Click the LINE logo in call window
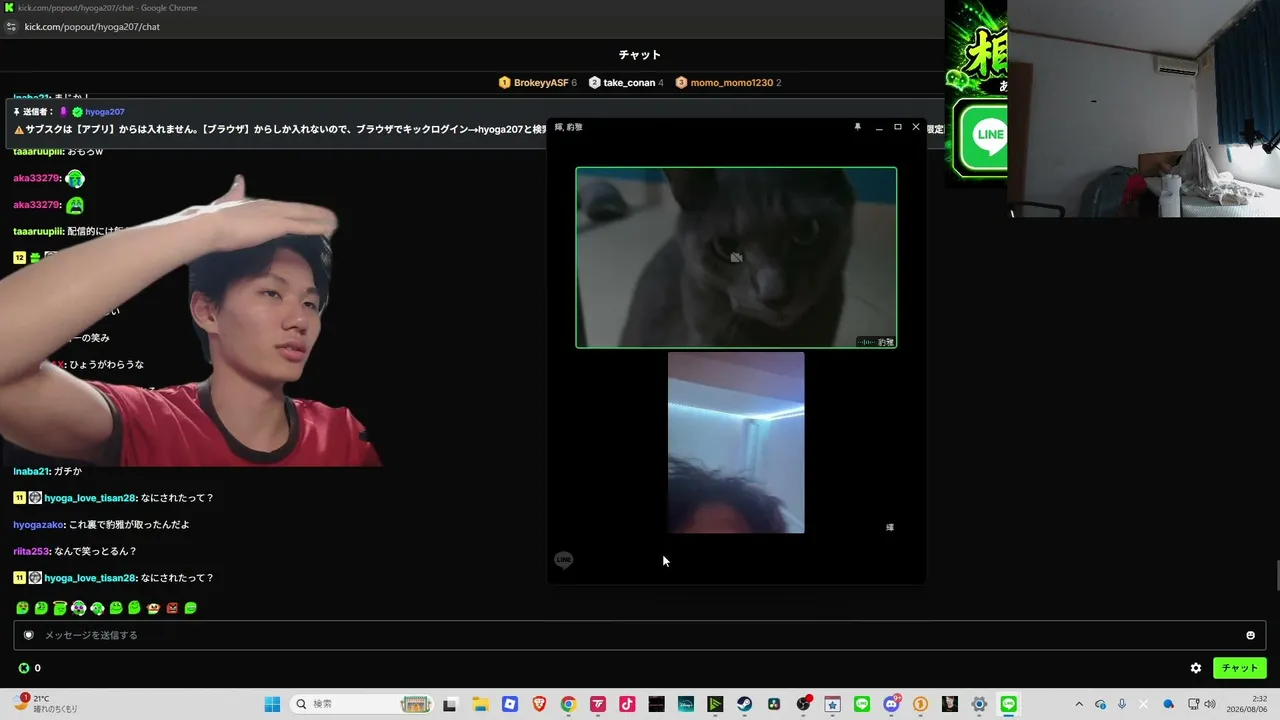The width and height of the screenshot is (1280, 720). coord(564,560)
